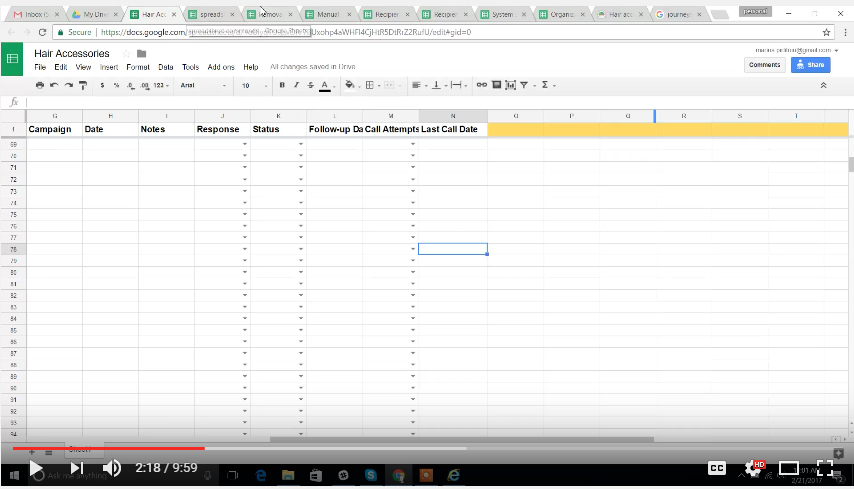Turn on the filter
This screenshot has height=489, width=854.
[x=524, y=85]
